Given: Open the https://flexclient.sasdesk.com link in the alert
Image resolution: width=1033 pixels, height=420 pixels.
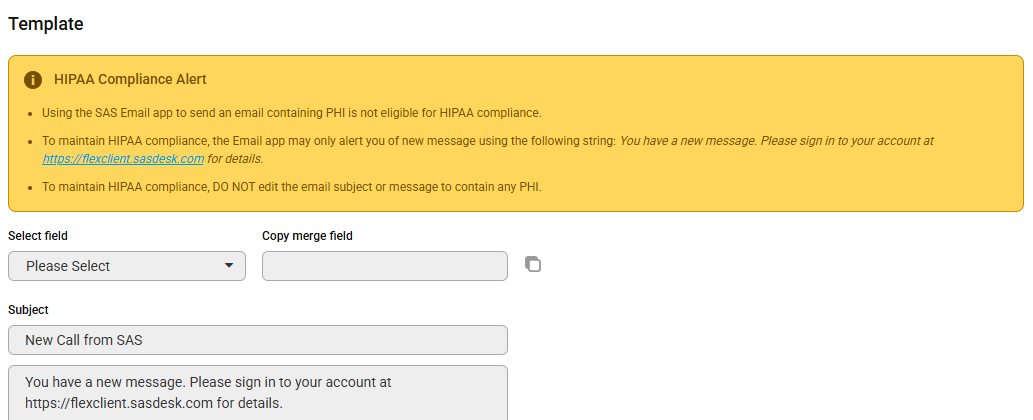Looking at the screenshot, I should (x=123, y=159).
